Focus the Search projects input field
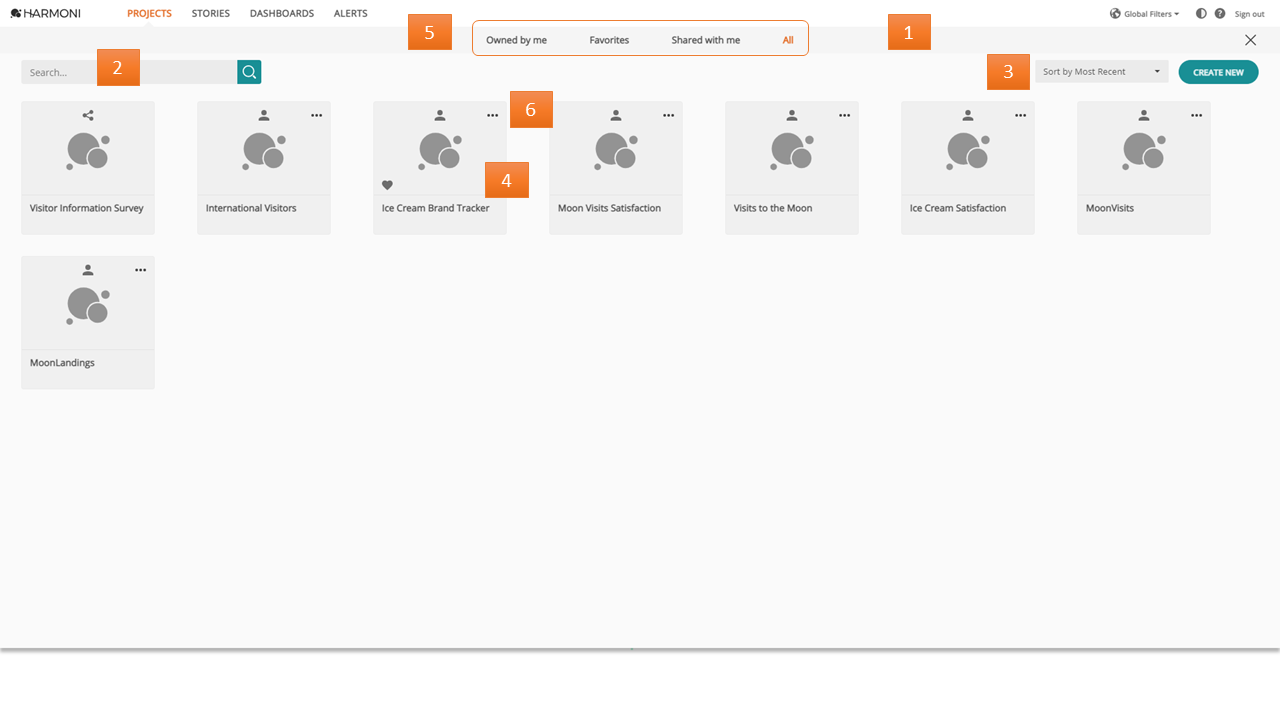 (129, 72)
